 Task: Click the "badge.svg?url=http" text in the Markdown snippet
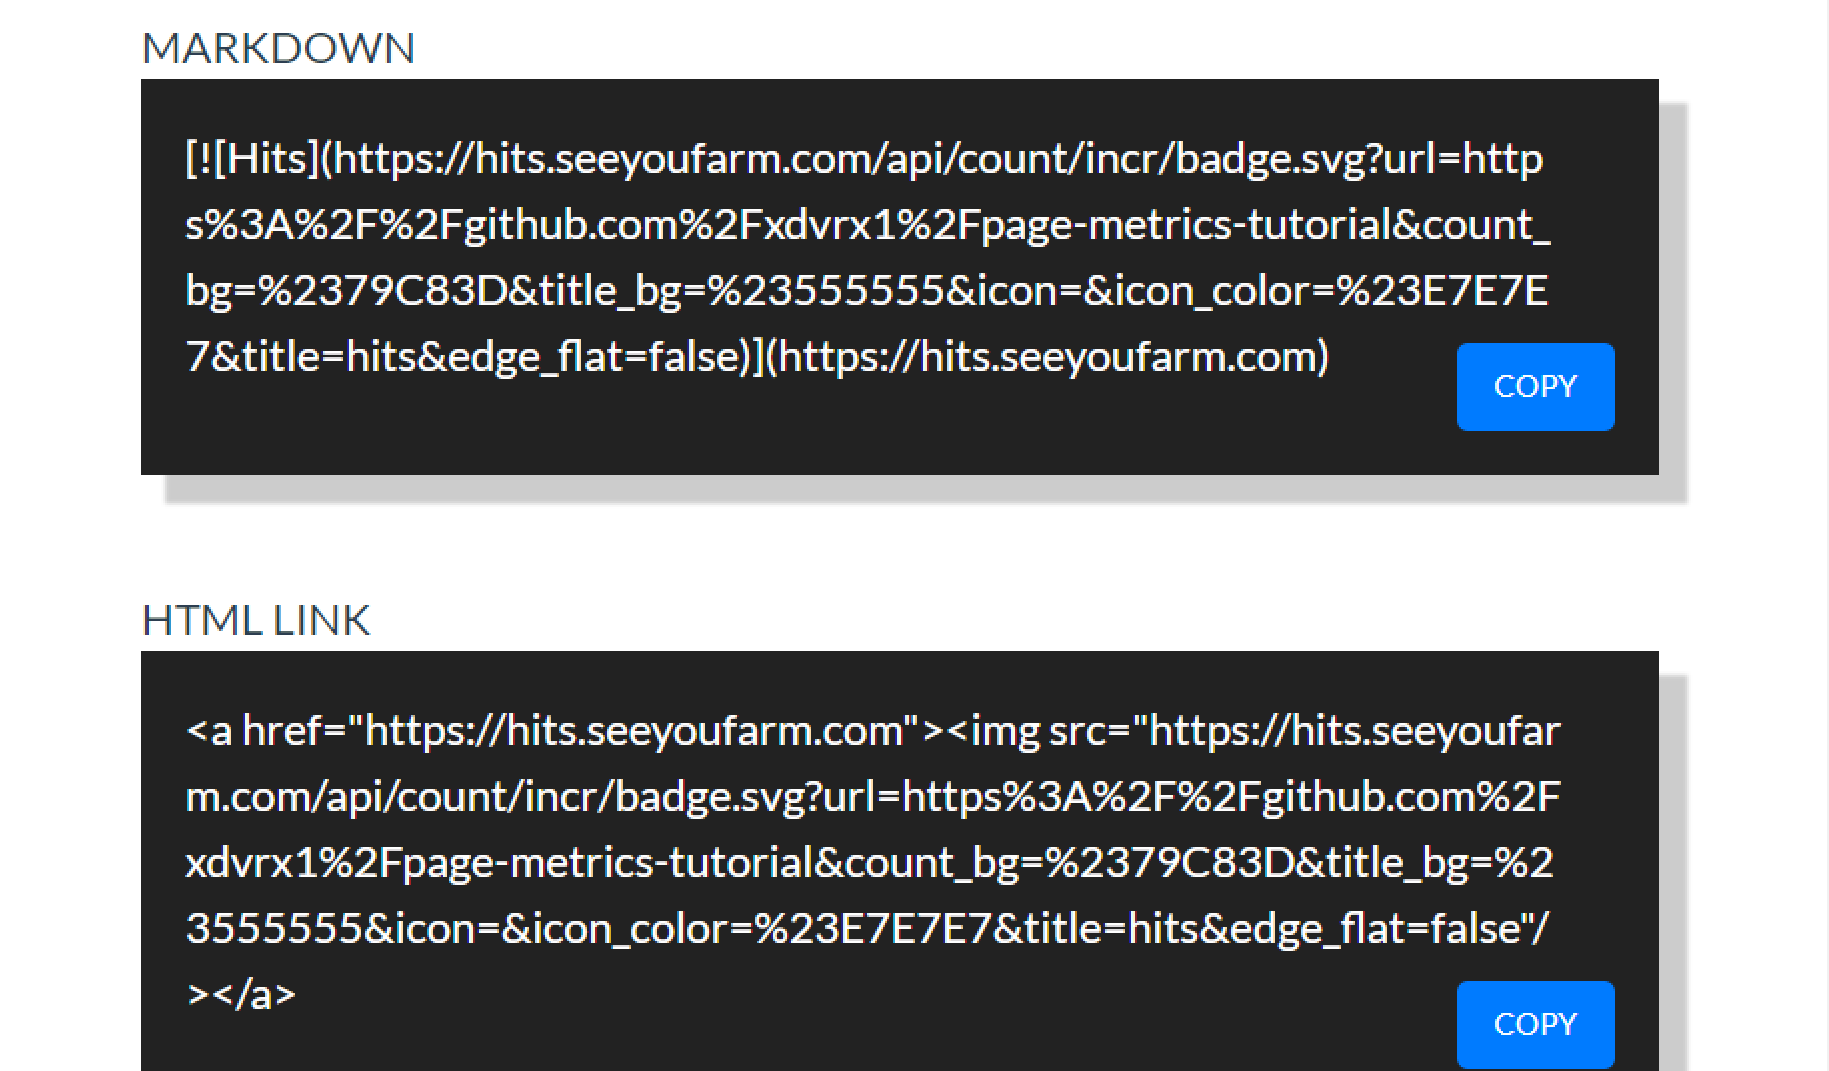(x=1359, y=159)
